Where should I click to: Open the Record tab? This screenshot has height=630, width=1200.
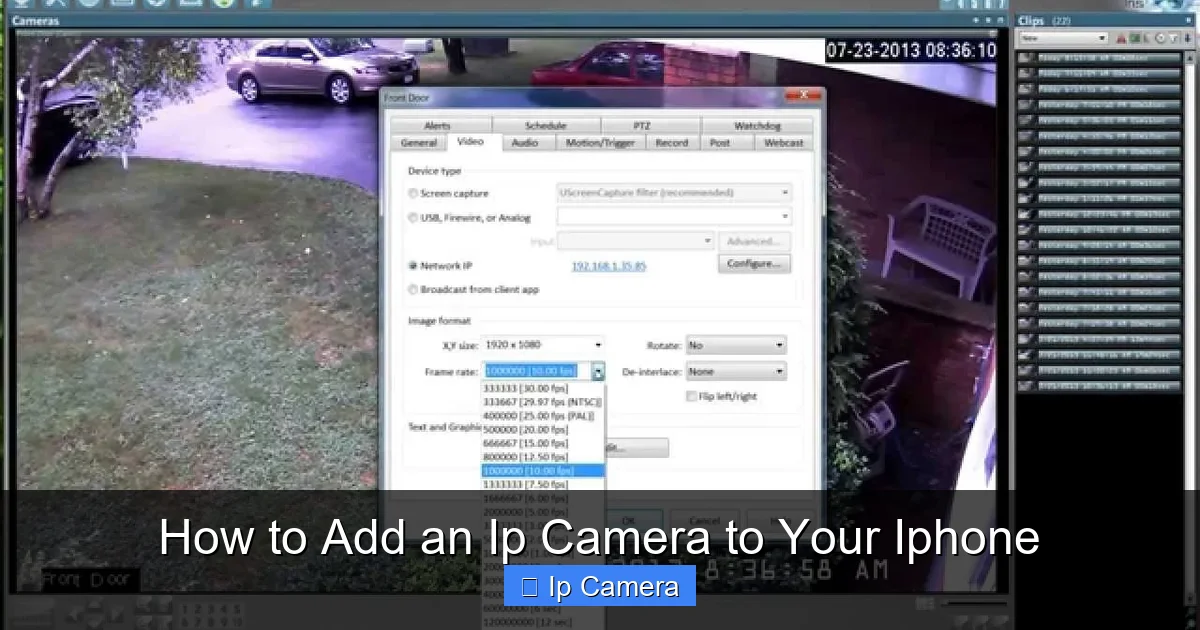(x=672, y=143)
